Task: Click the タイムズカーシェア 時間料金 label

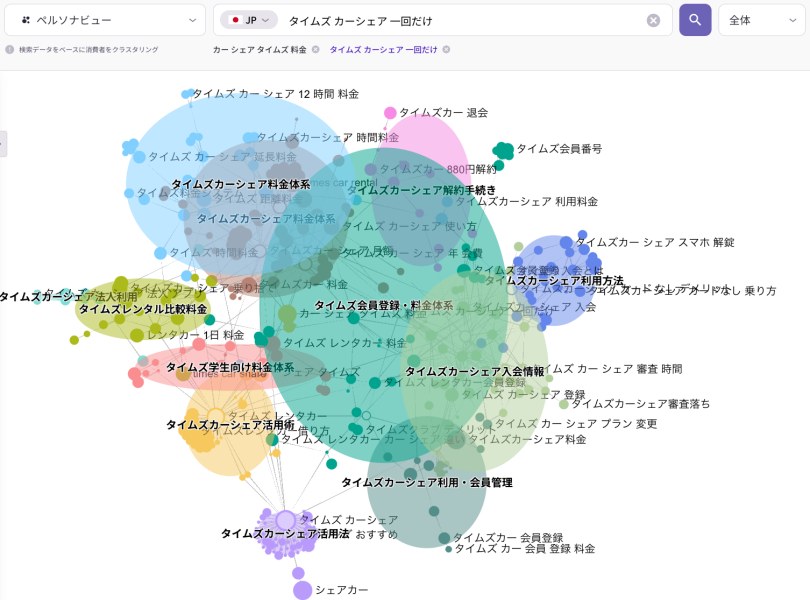Action: [328, 137]
